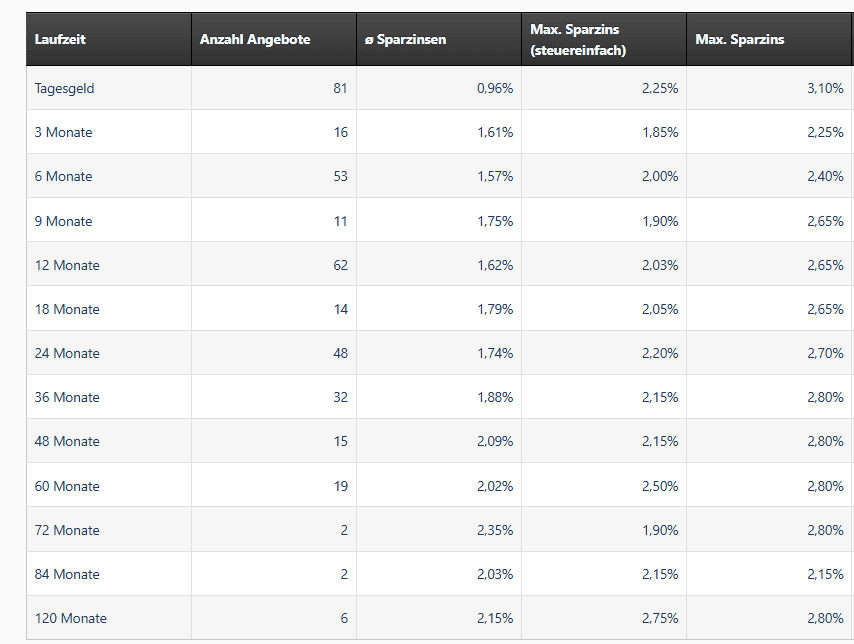Open the Tagesgeld row link
This screenshot has height=644, width=854.
64,88
